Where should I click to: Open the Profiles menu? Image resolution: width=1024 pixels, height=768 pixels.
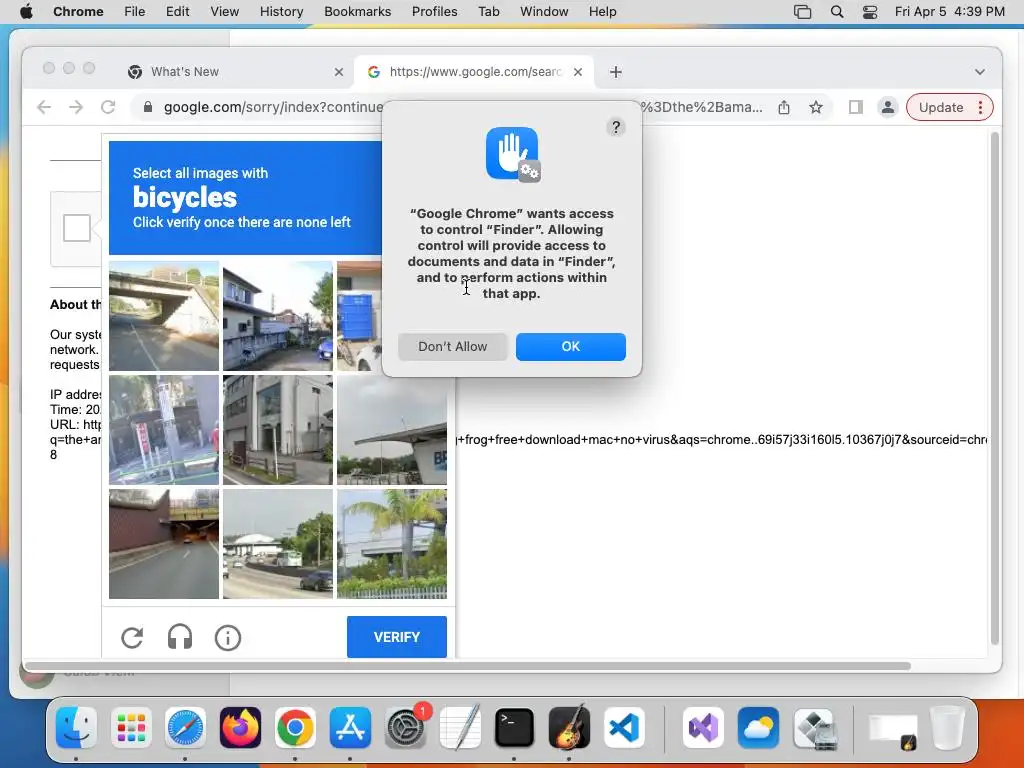coord(434,12)
